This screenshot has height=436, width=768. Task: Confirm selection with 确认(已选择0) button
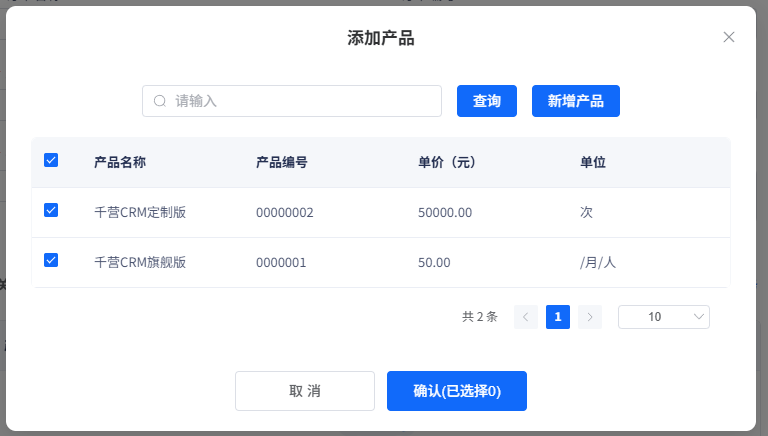pos(457,391)
